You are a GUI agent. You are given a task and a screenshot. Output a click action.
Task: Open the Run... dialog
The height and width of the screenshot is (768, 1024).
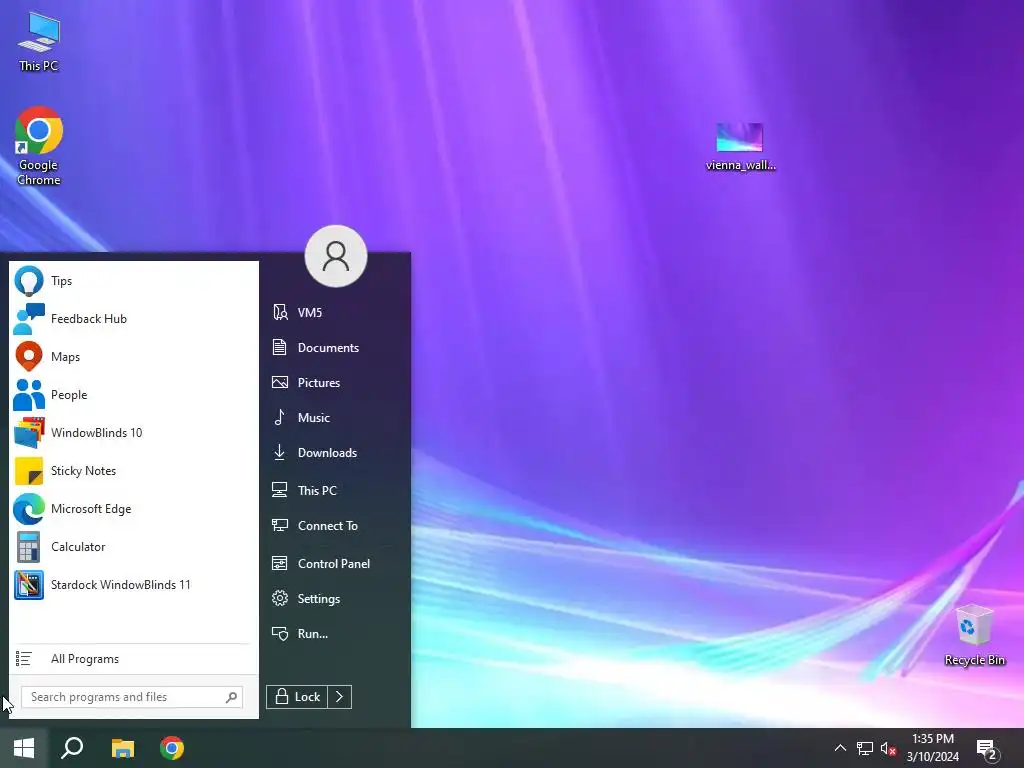click(336, 633)
